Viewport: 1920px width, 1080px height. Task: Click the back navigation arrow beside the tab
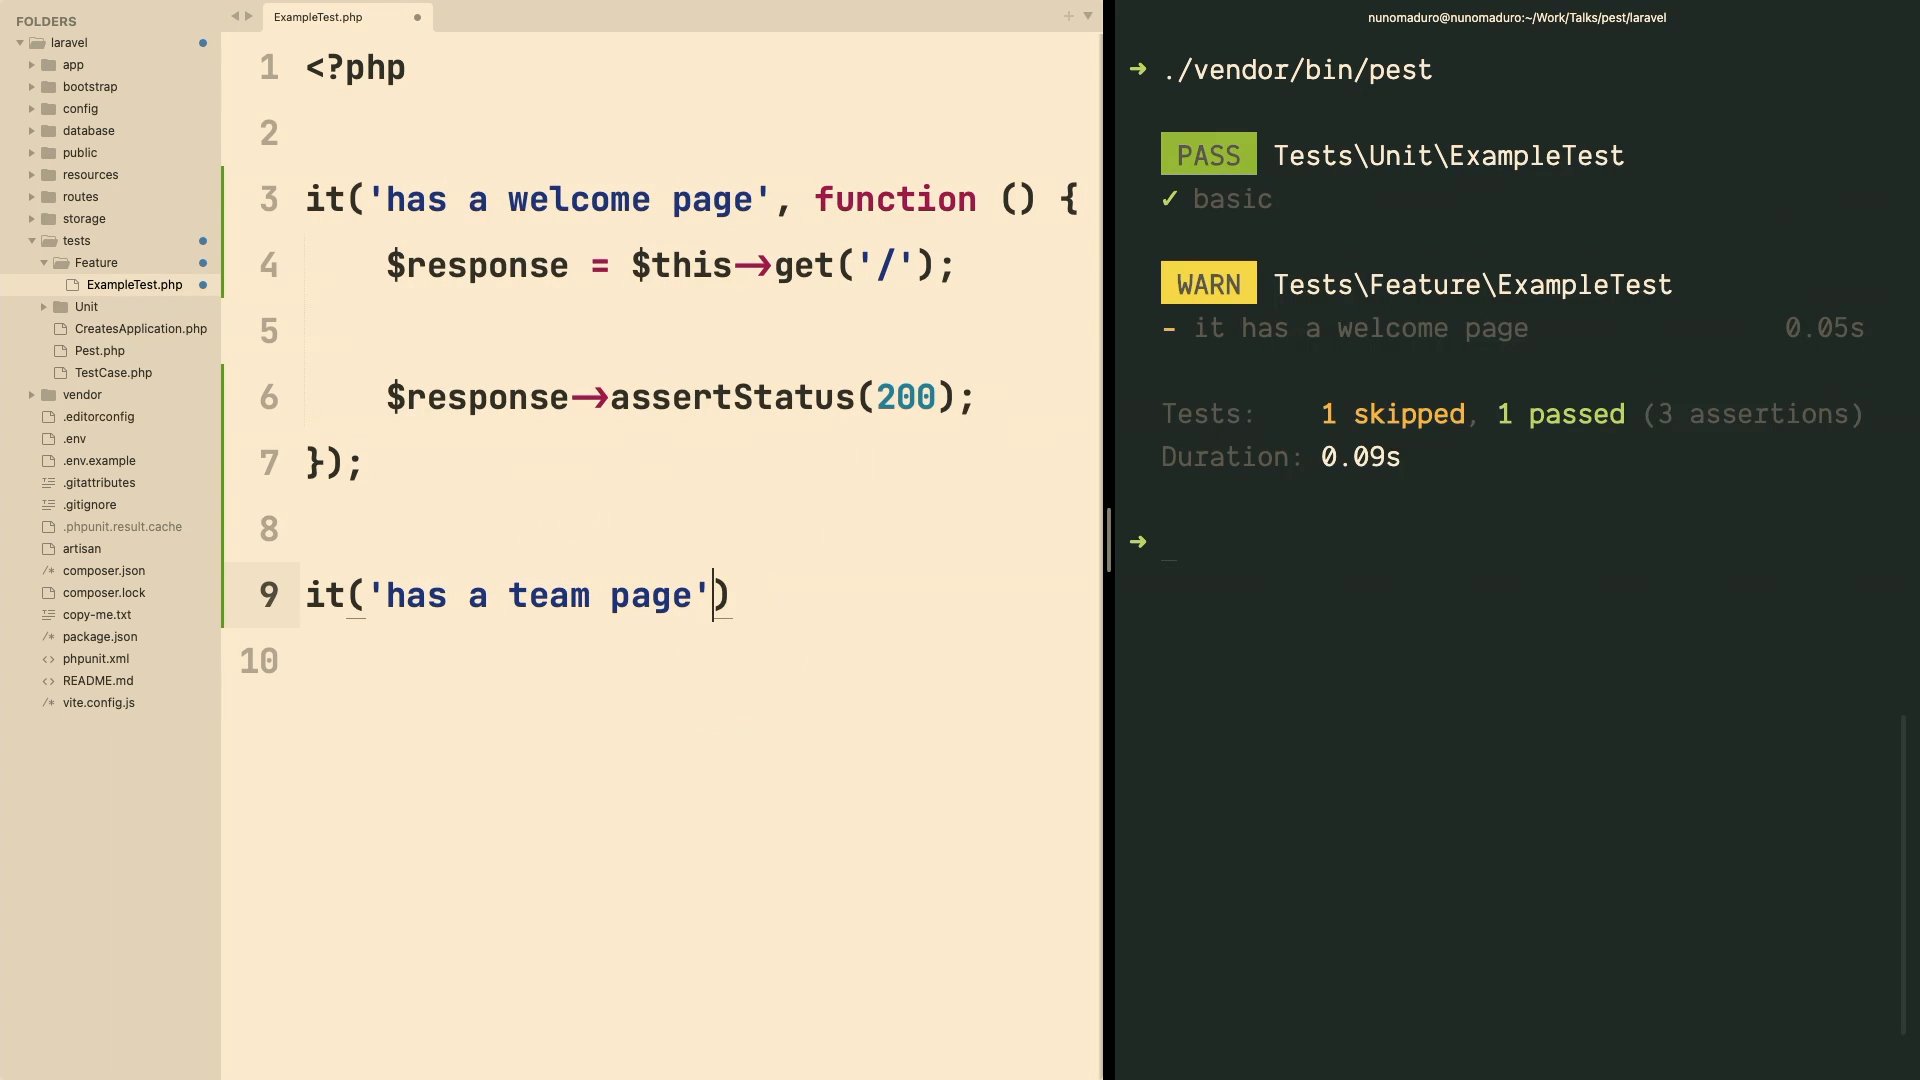click(x=235, y=16)
